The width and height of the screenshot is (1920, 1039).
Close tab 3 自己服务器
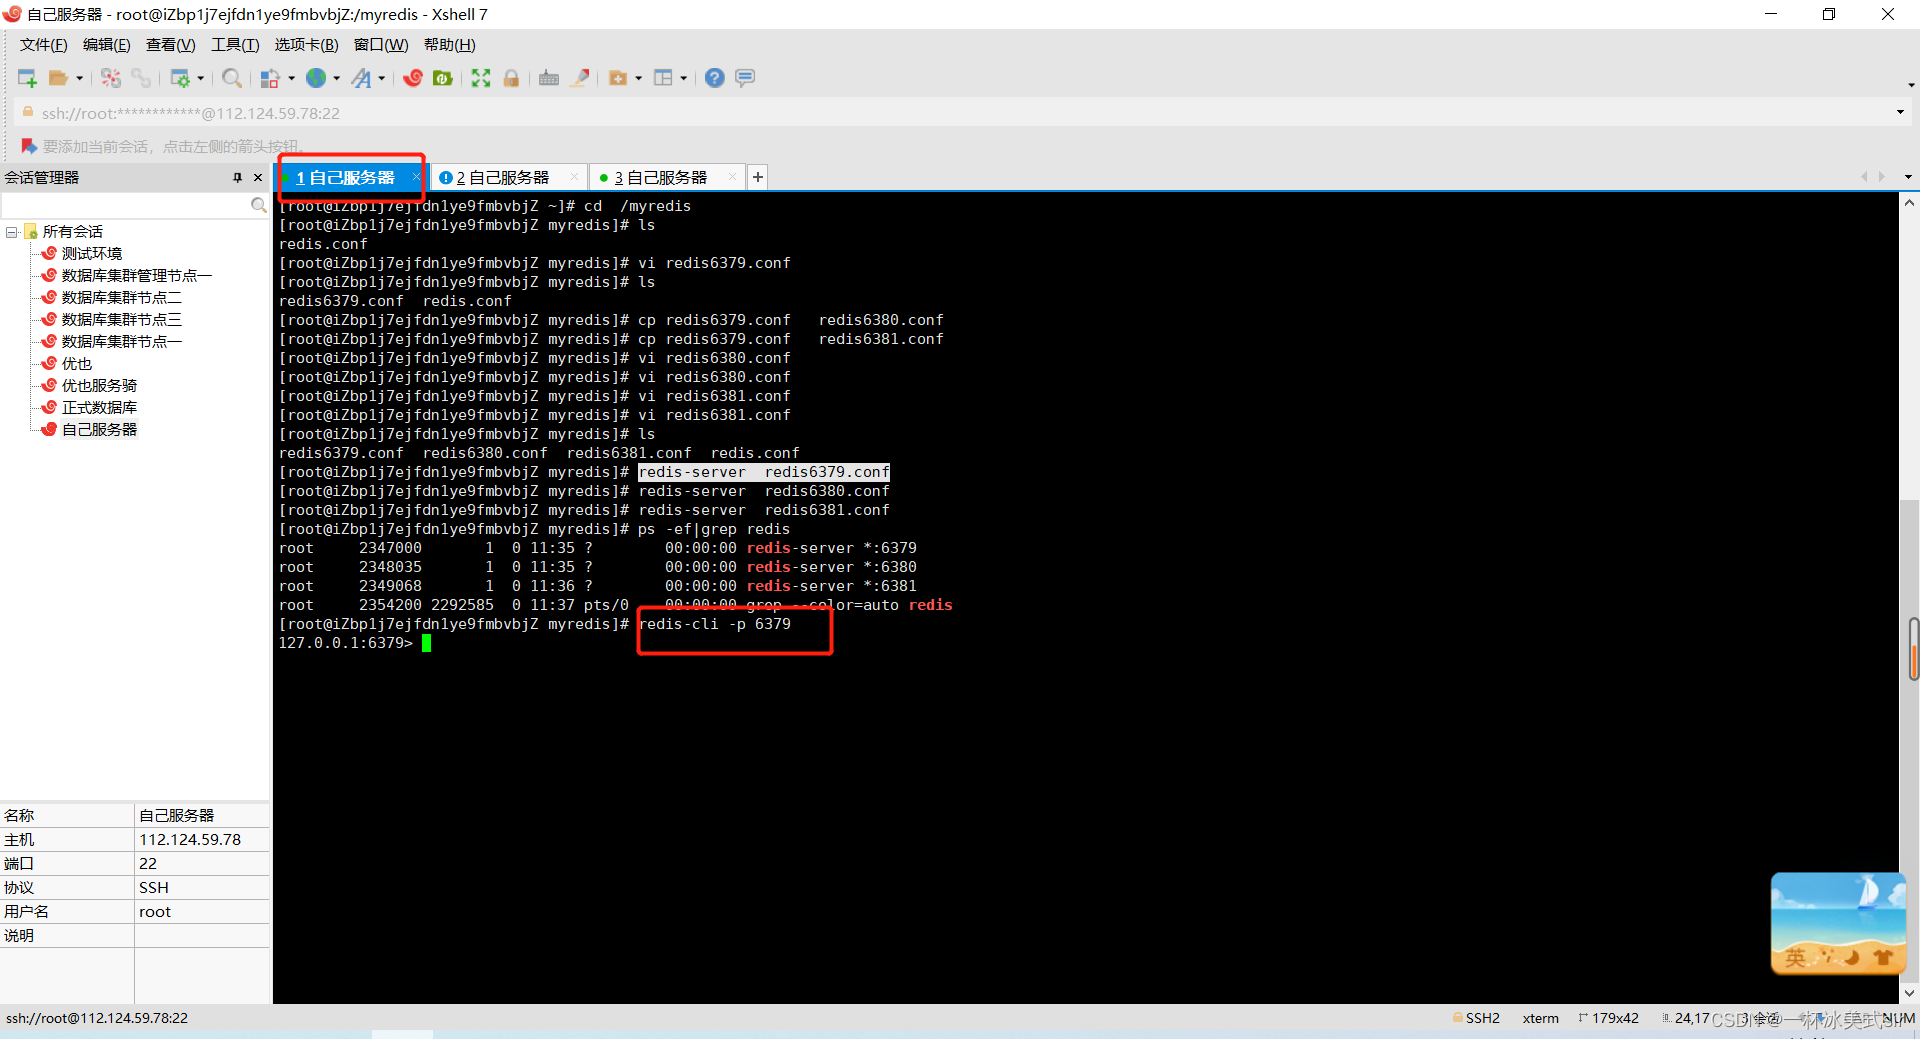click(732, 177)
